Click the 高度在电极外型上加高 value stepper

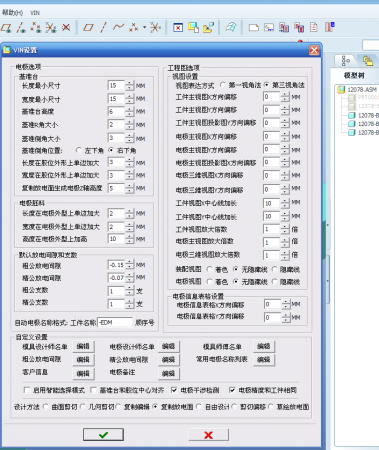point(130,239)
